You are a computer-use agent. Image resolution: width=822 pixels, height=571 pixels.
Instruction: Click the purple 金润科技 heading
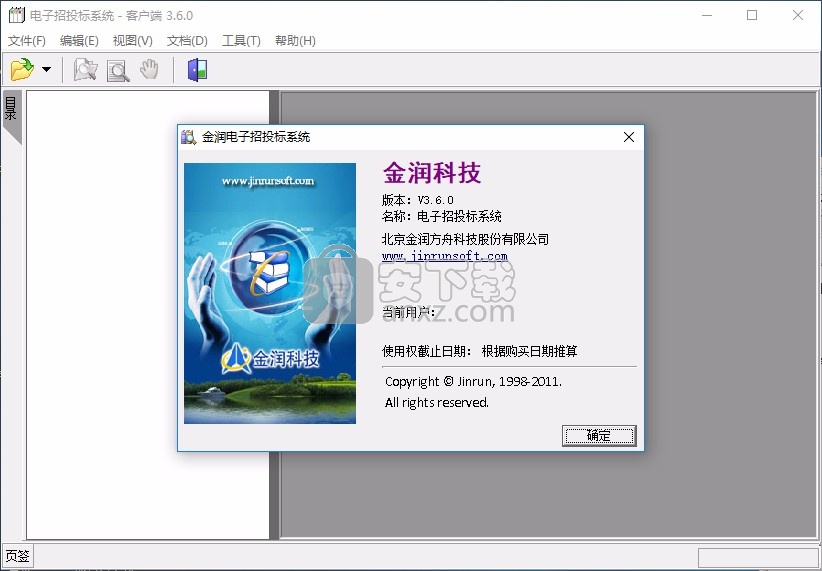432,173
